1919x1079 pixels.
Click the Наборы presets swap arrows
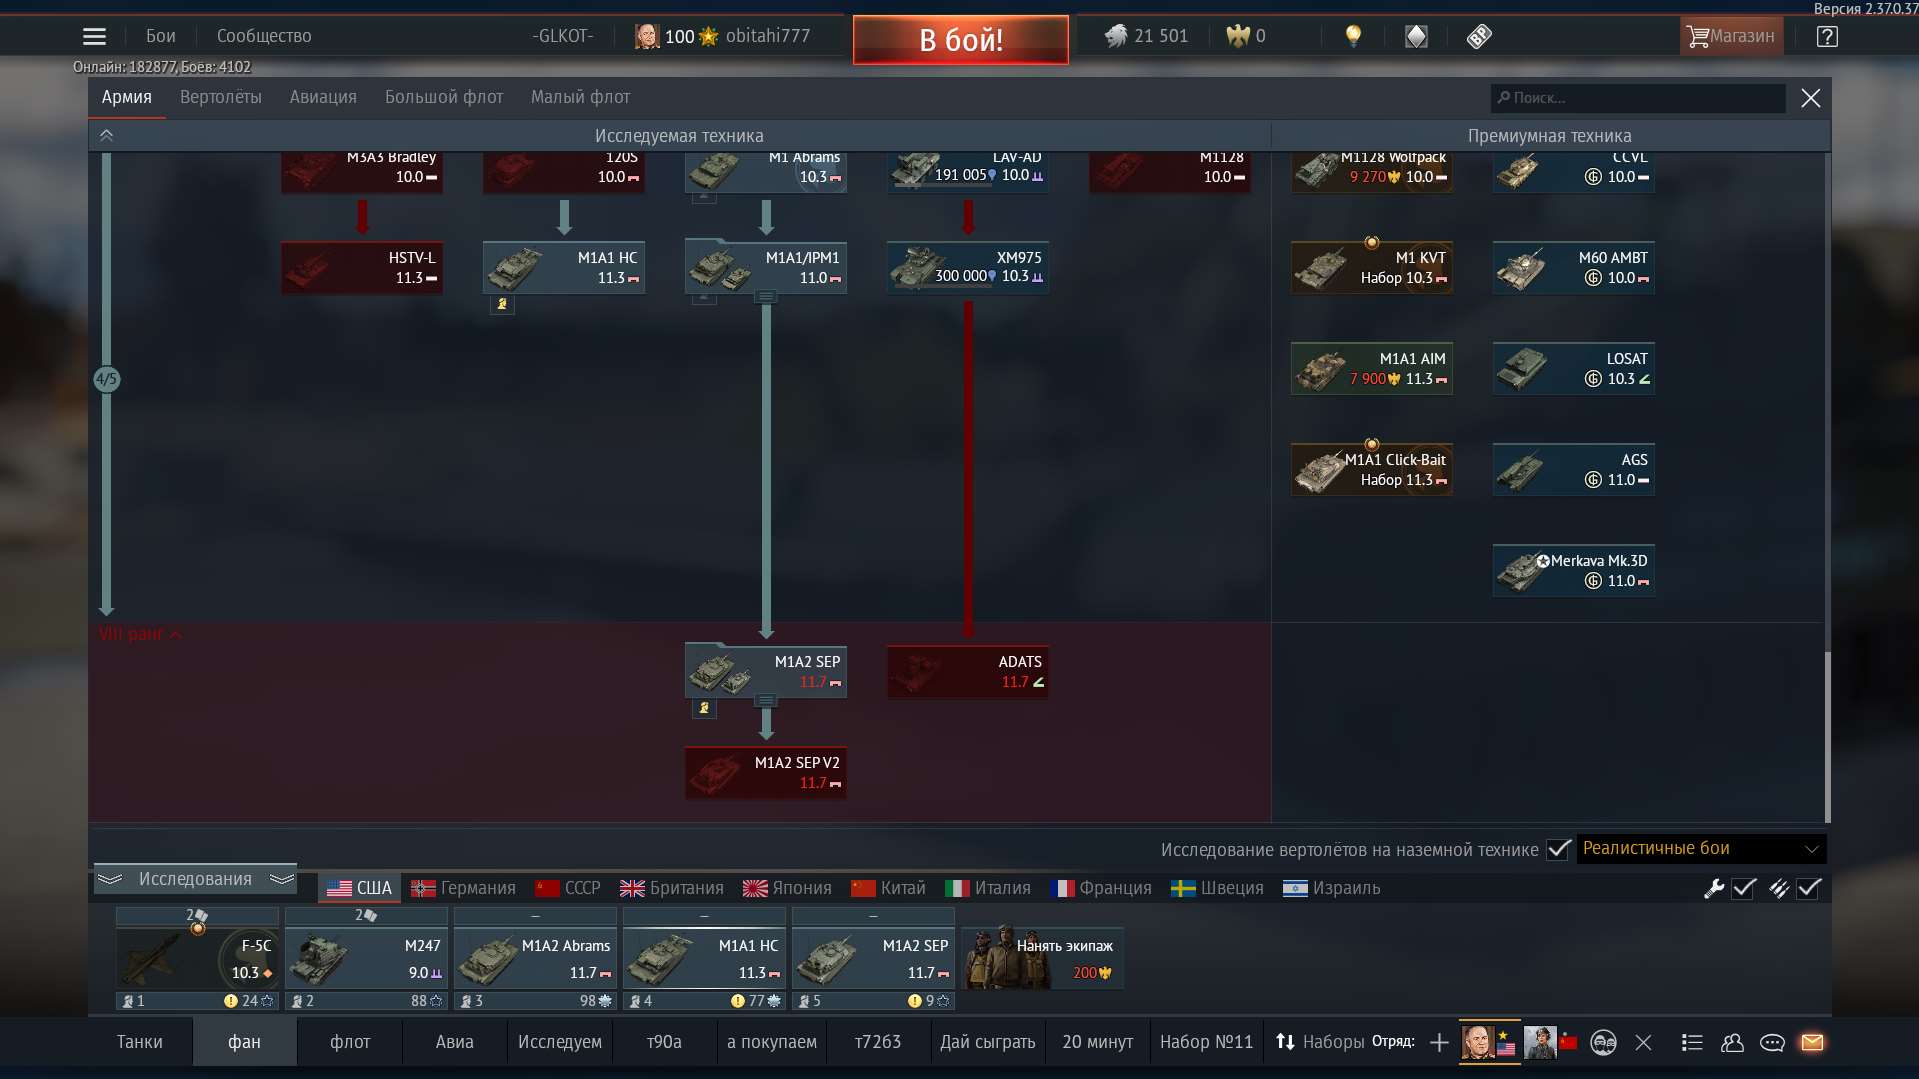click(1285, 1042)
